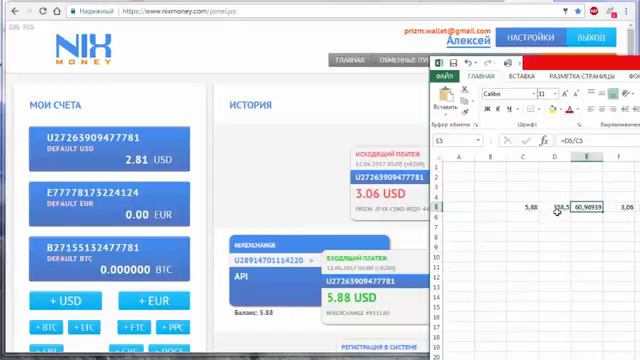Go to browser home page icon

coord(57,11)
